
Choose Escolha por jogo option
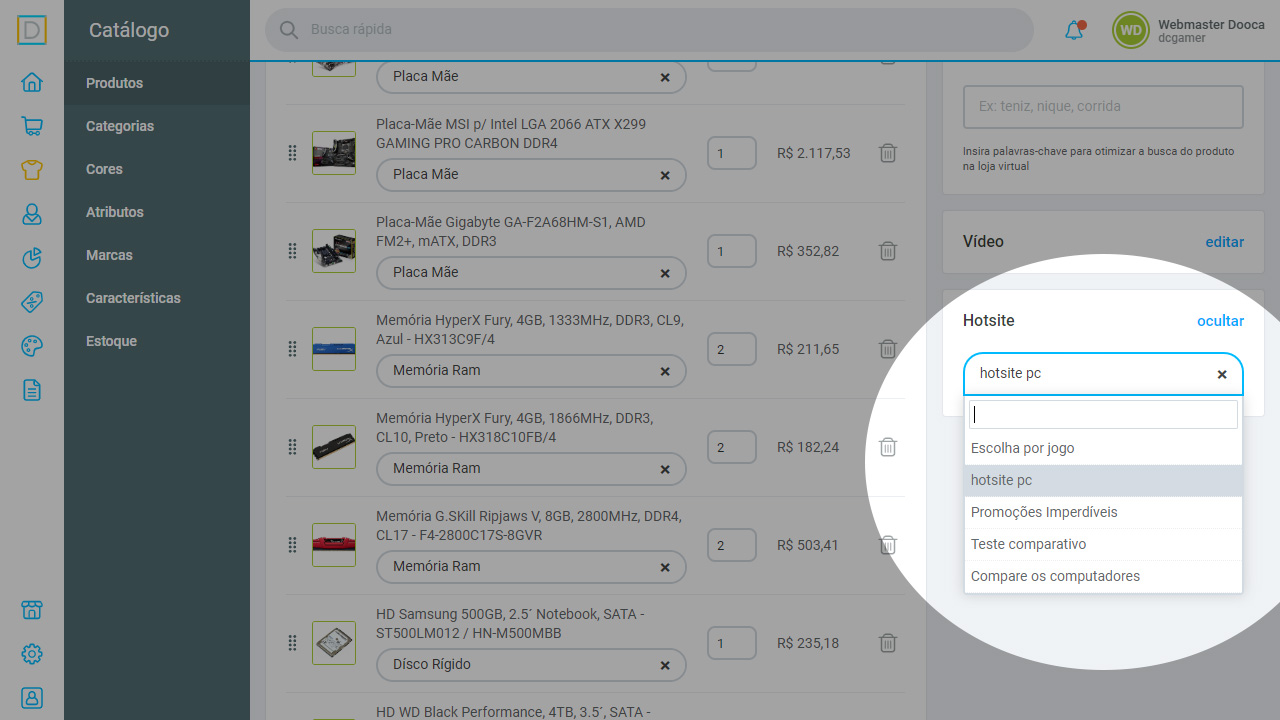click(x=1103, y=448)
